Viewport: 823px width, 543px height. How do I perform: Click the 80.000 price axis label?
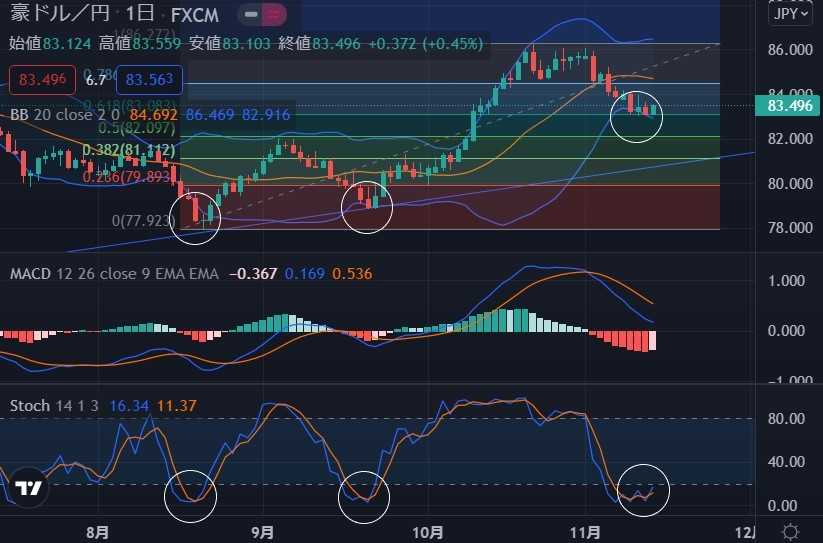[790, 184]
